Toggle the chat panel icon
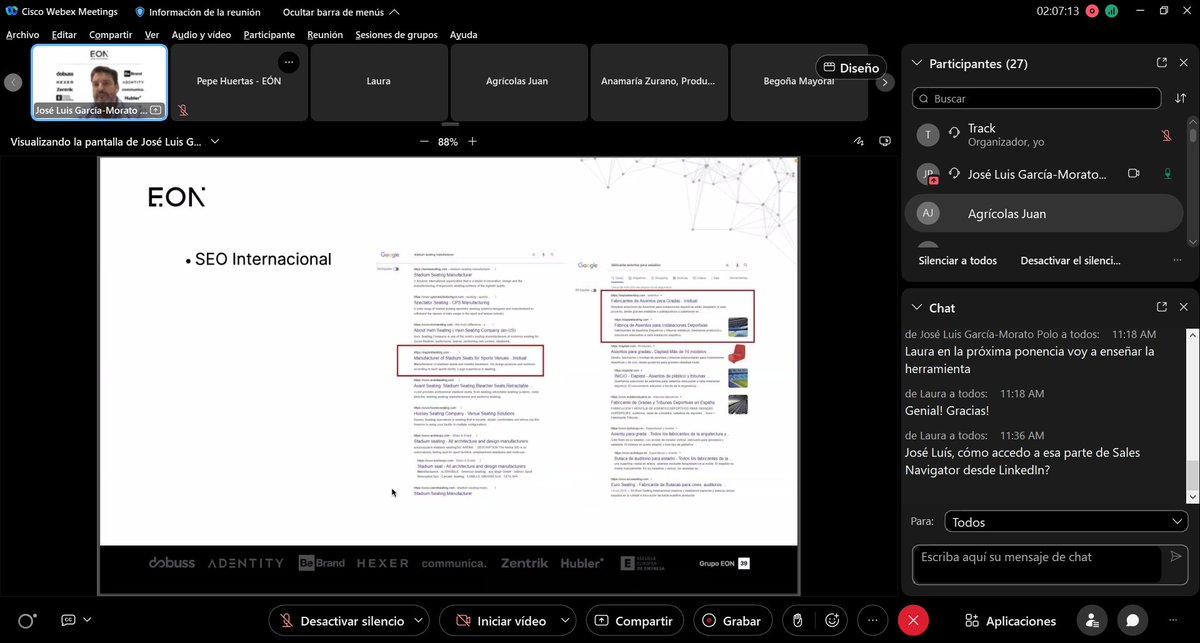Viewport: 1200px width, 643px height. (1133, 621)
